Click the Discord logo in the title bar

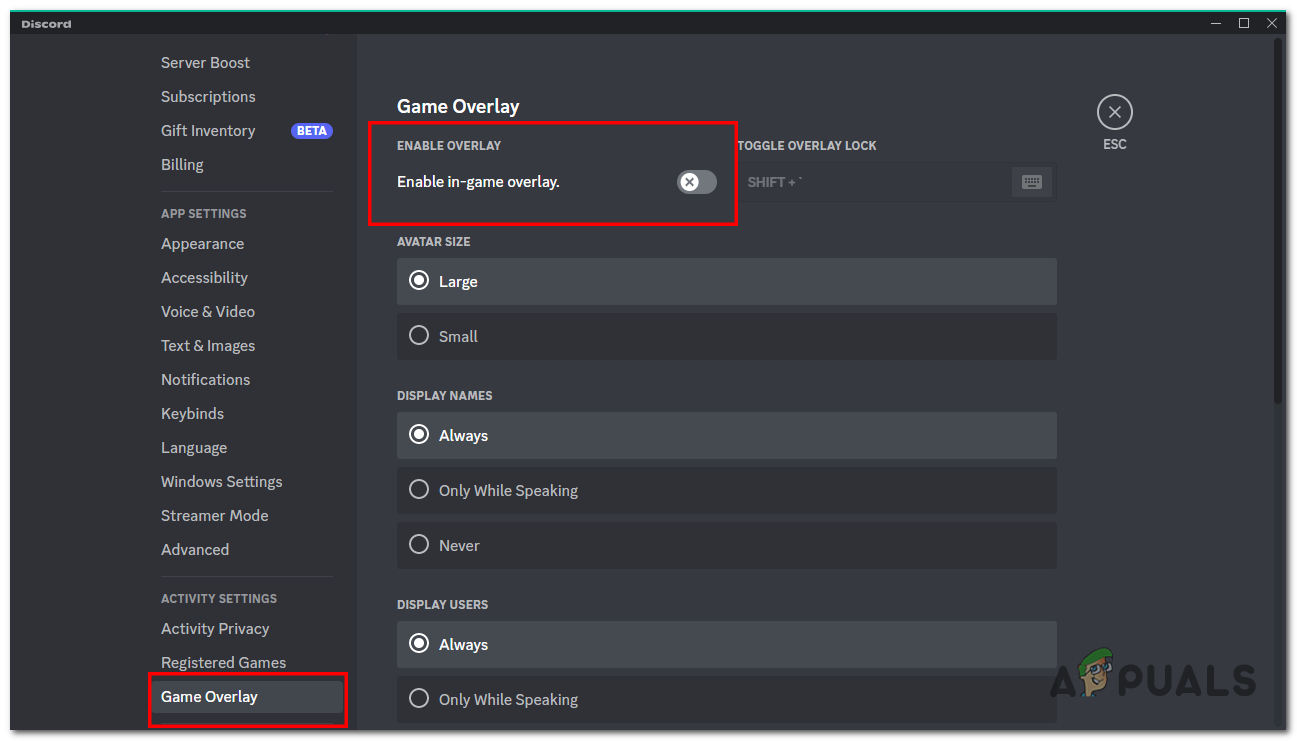tap(45, 23)
